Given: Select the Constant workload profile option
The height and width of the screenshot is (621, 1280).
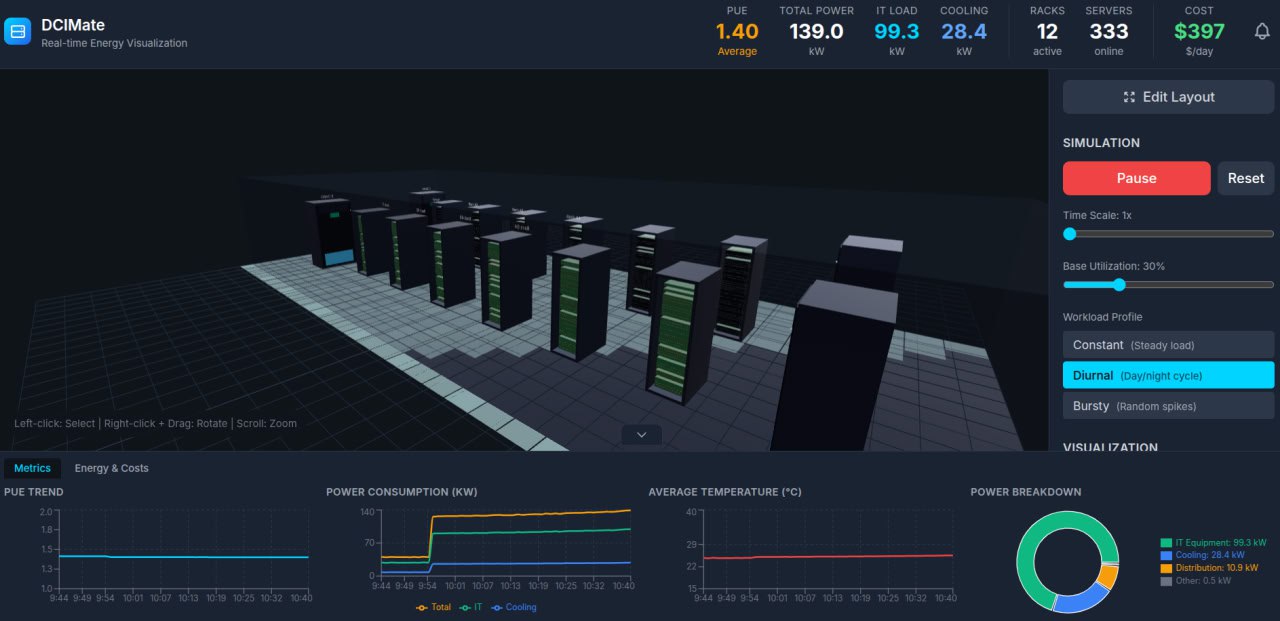Looking at the screenshot, I should click(x=1167, y=344).
